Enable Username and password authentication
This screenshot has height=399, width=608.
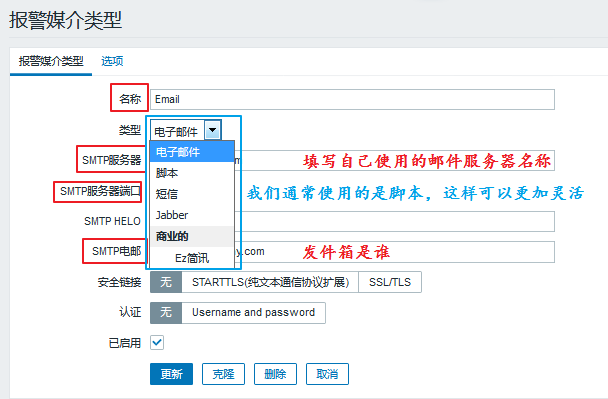pos(254,313)
